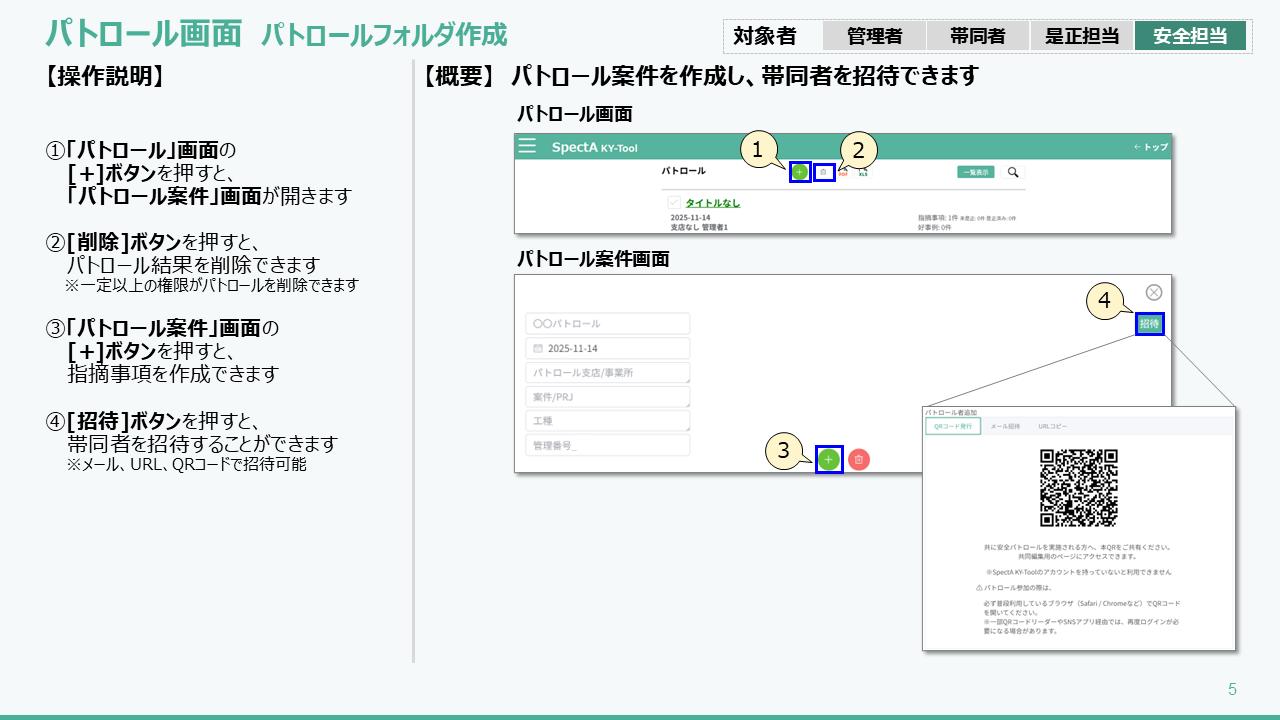Tick the checkbox next to タイトルなし
This screenshot has width=1280, height=720.
[x=674, y=203]
